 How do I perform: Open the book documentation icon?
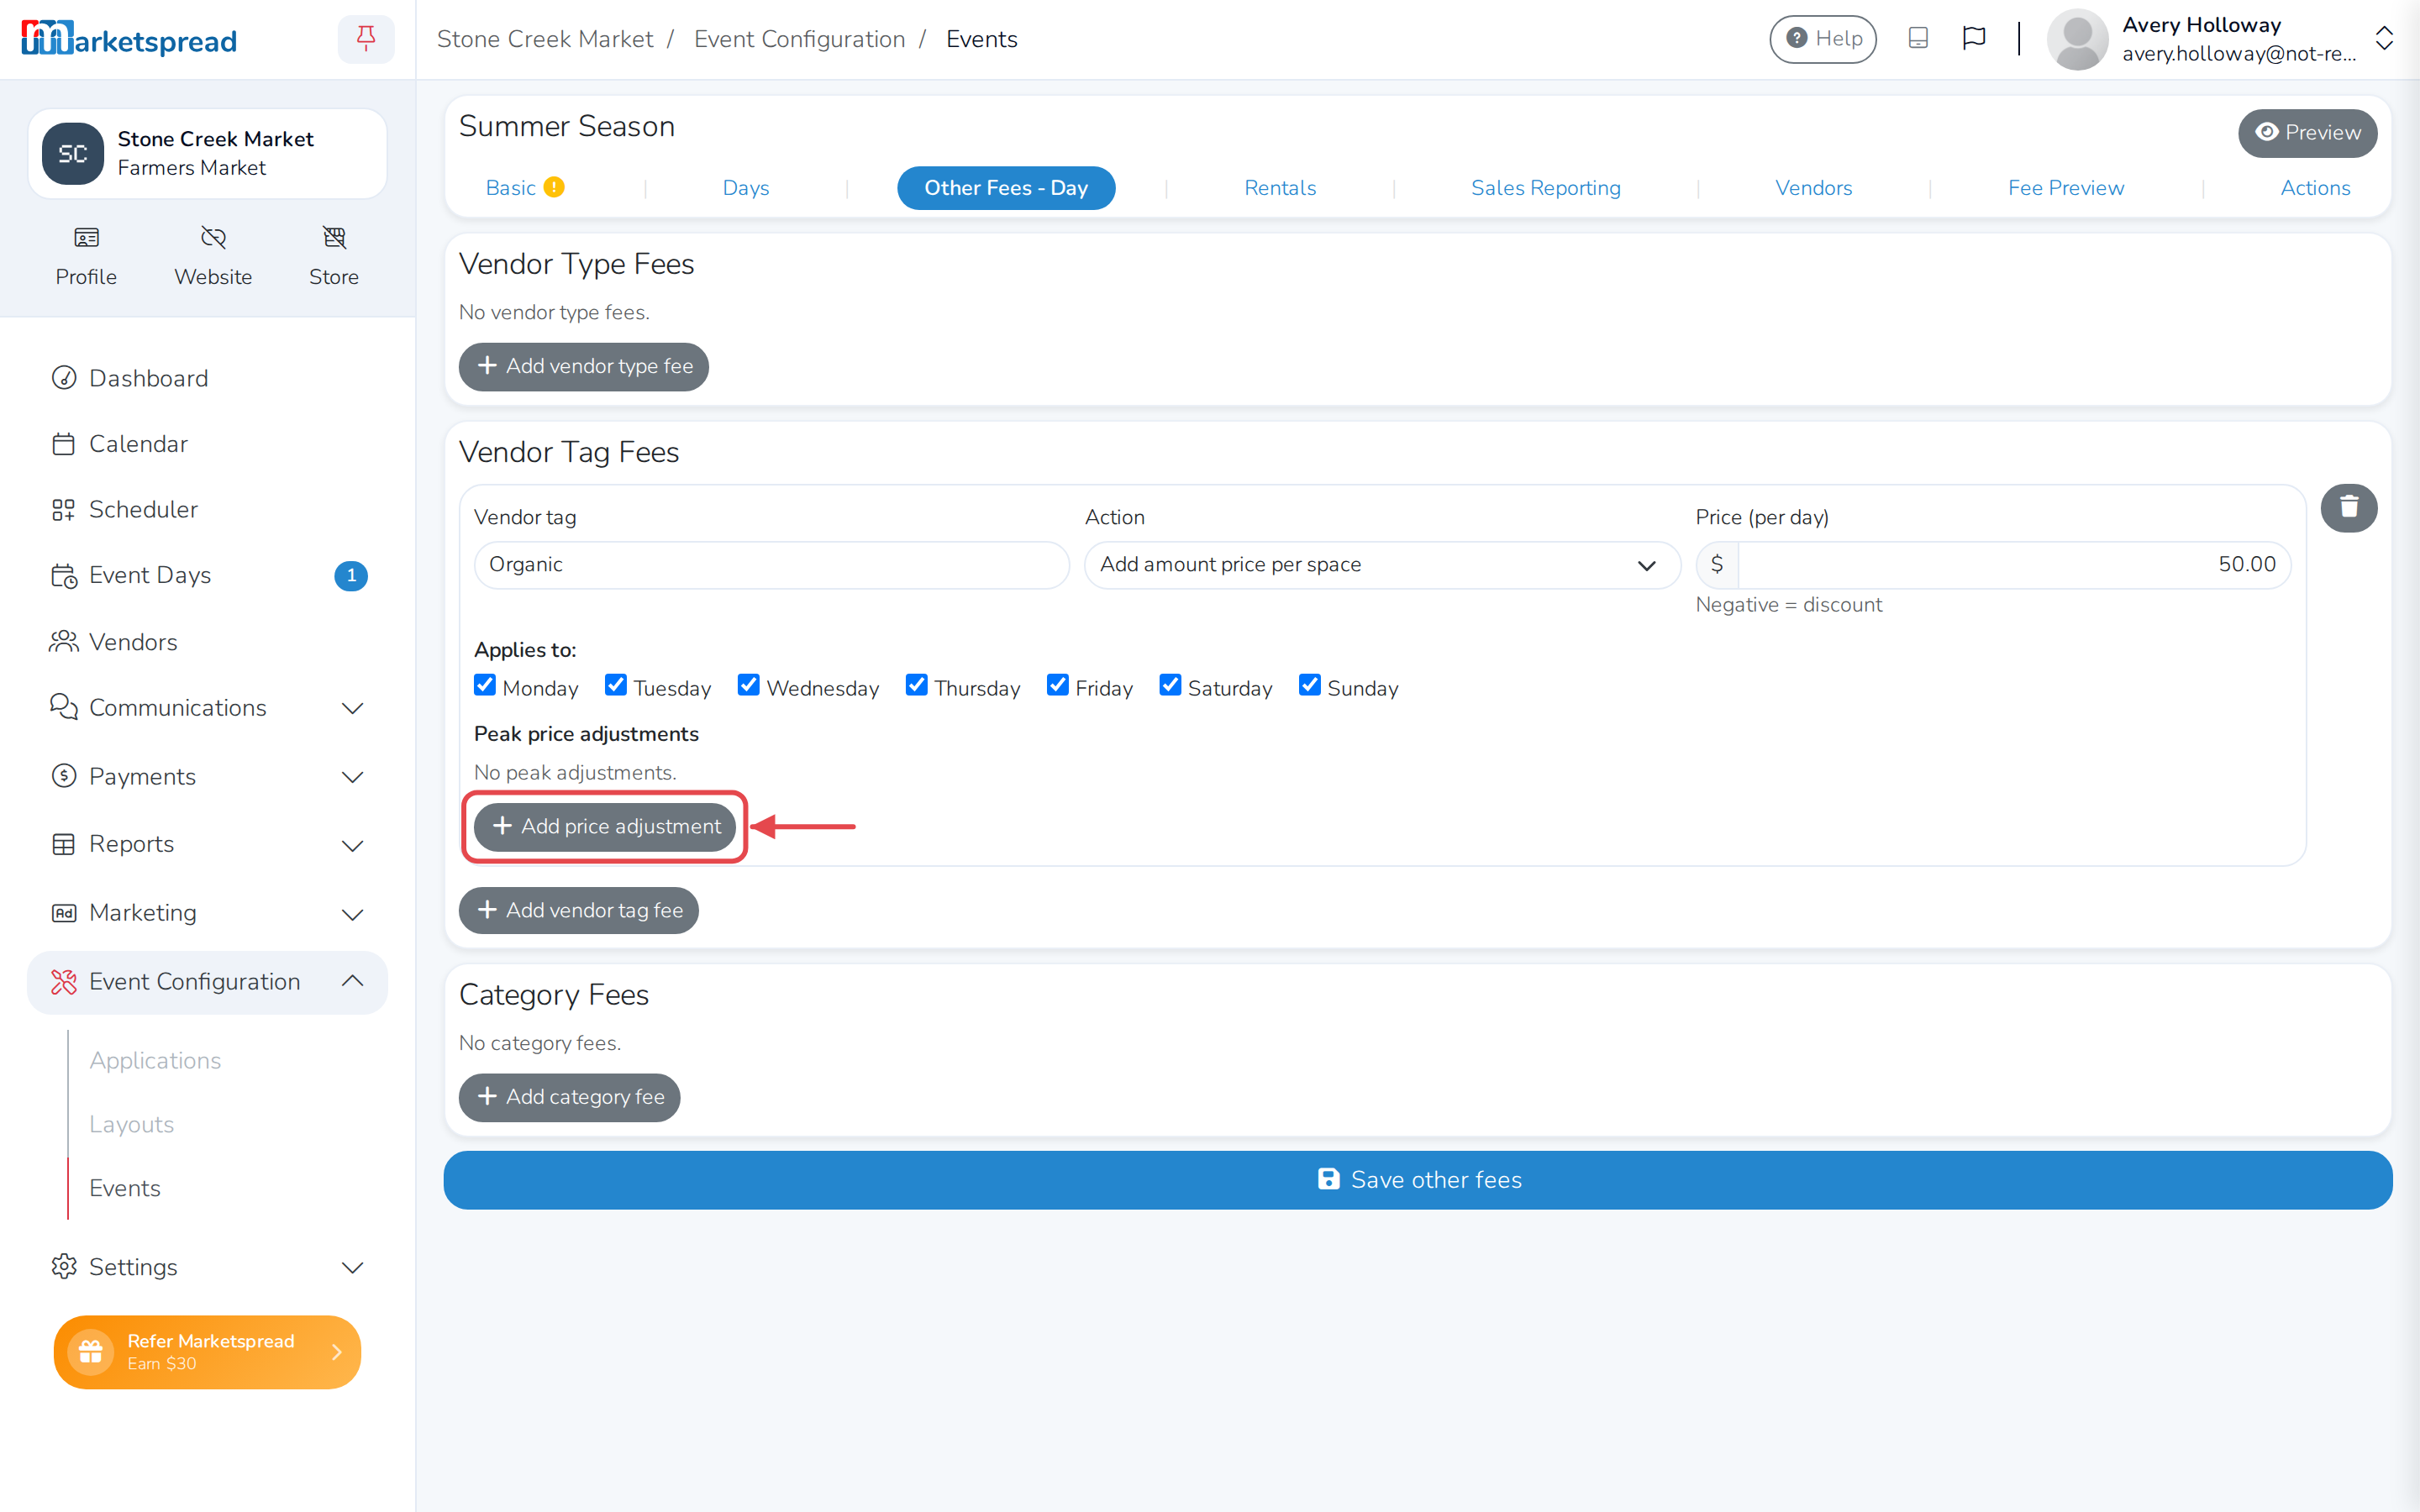pos(1918,39)
